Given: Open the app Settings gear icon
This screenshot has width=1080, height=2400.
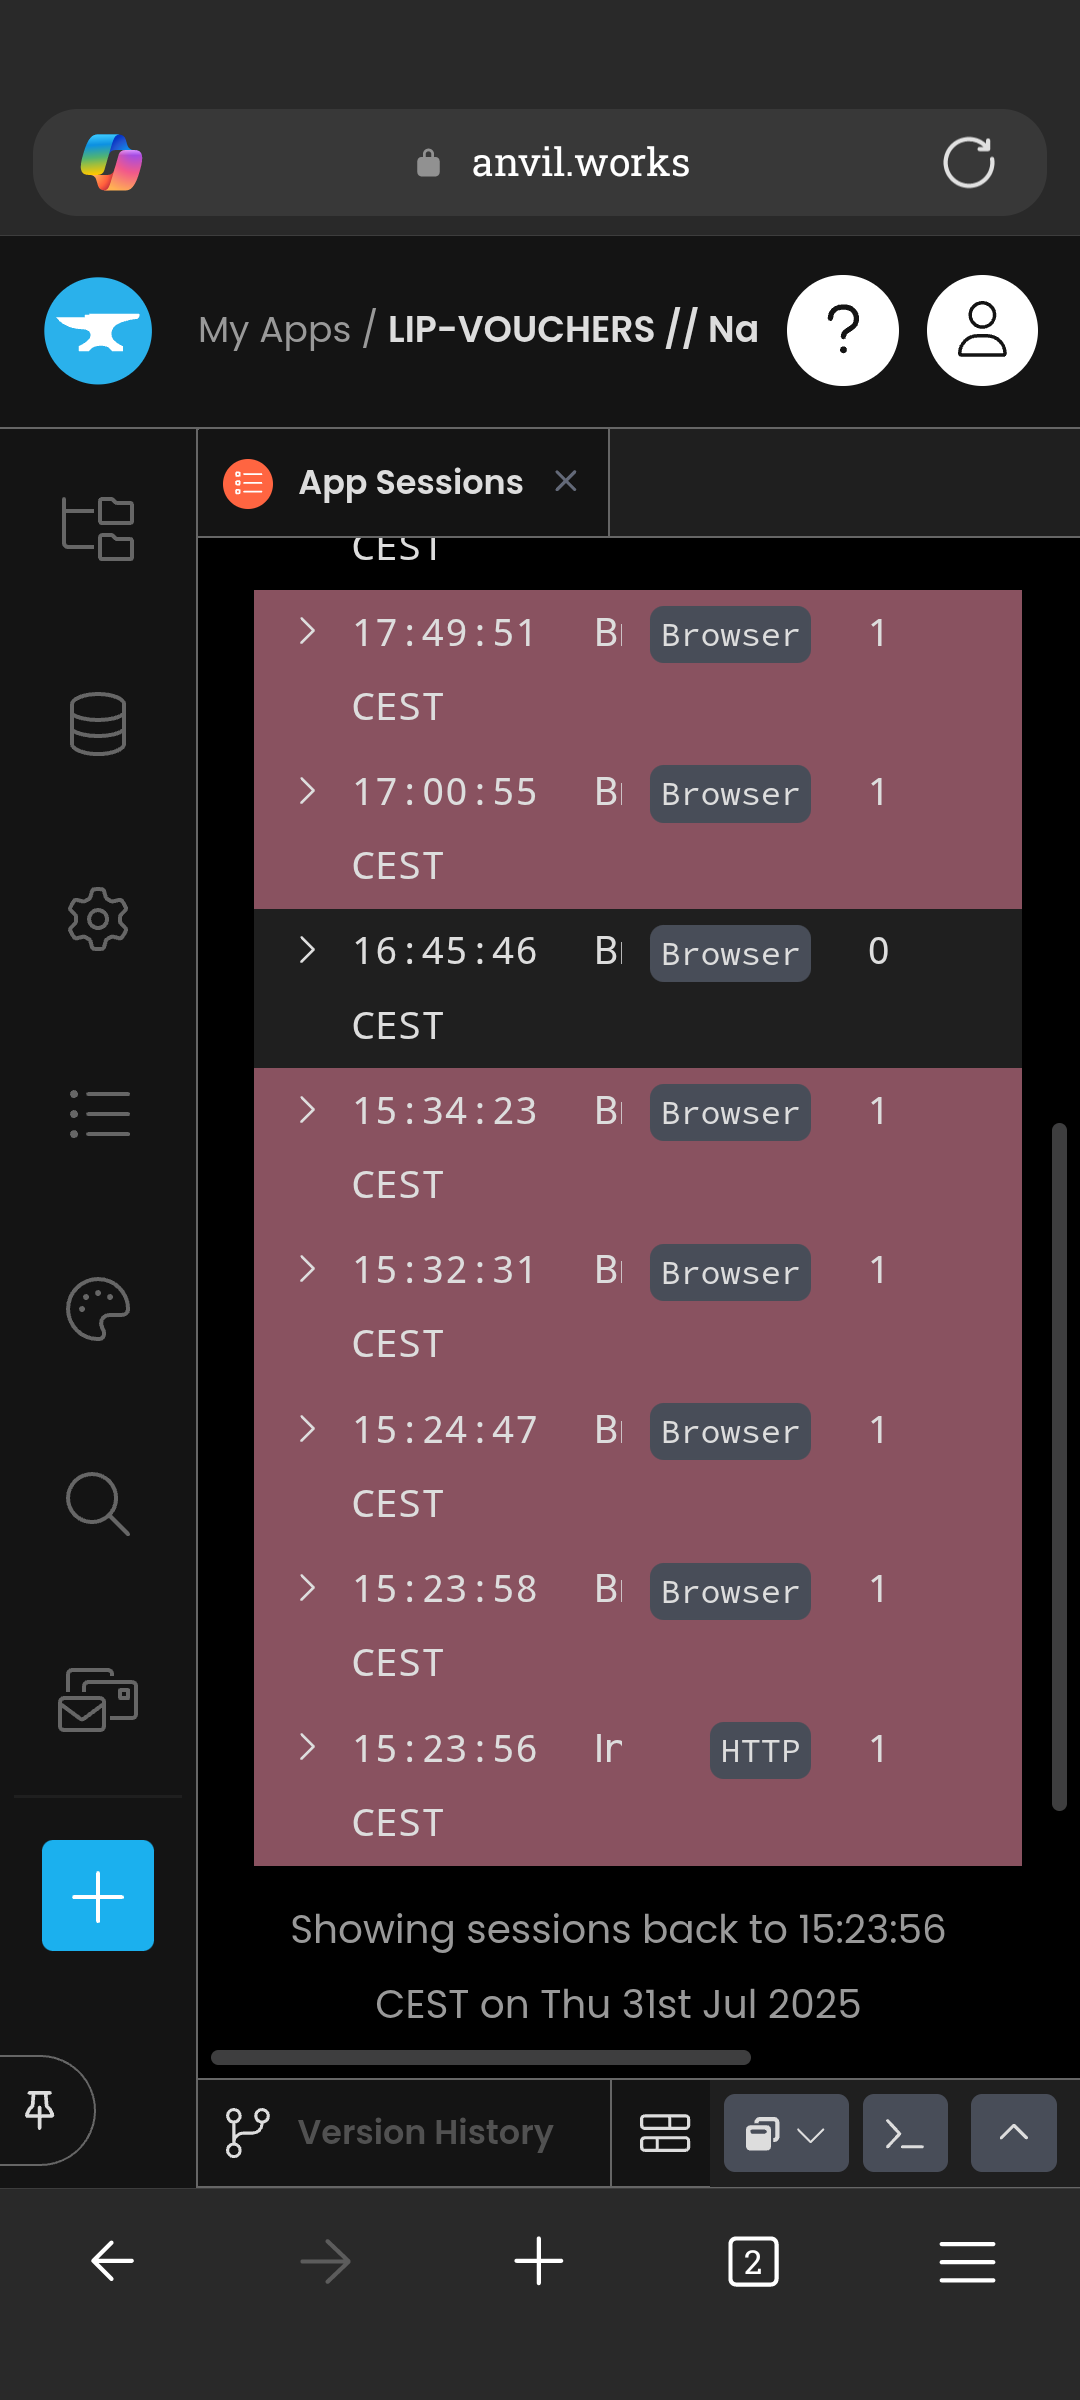Looking at the screenshot, I should point(98,918).
